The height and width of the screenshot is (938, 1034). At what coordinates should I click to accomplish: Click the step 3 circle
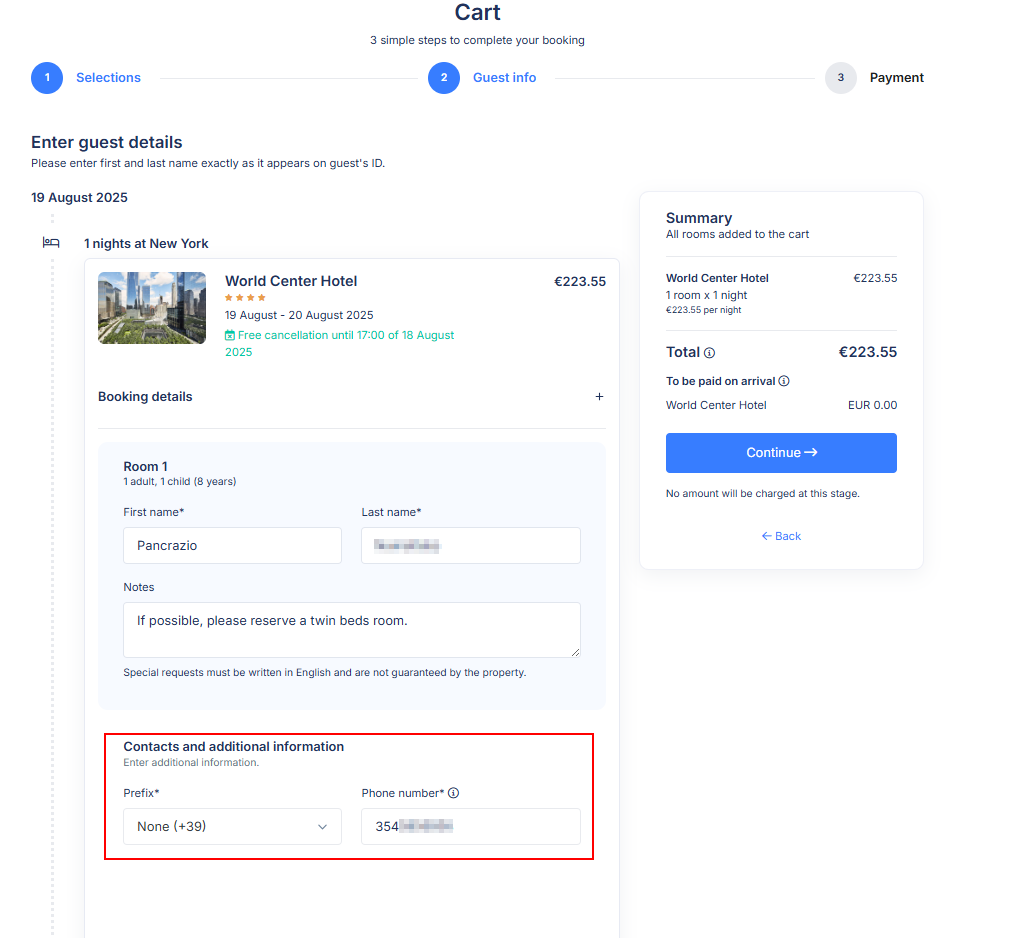[x=841, y=78]
